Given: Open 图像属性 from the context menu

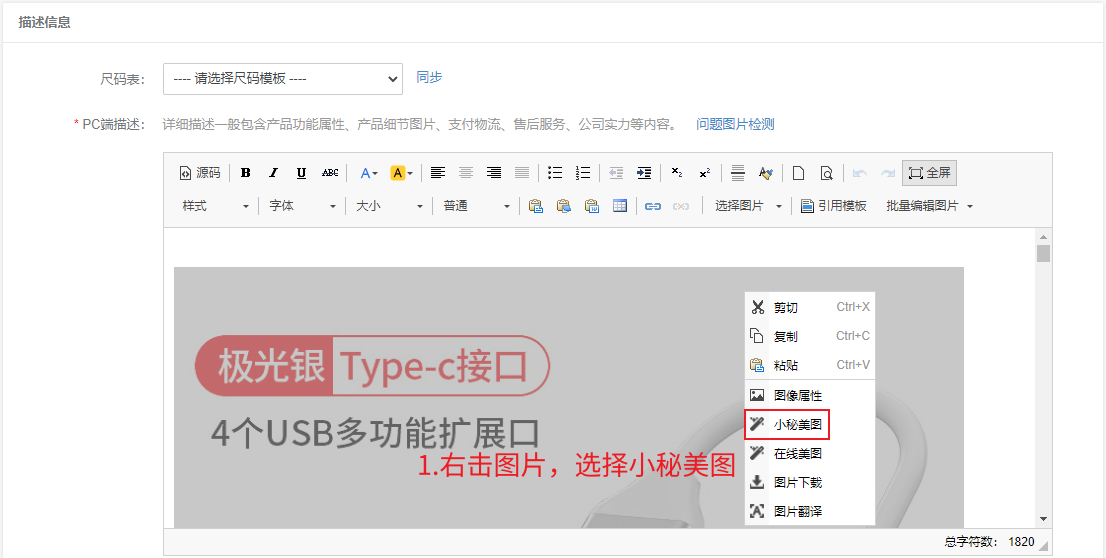Looking at the screenshot, I should click(x=810, y=396).
